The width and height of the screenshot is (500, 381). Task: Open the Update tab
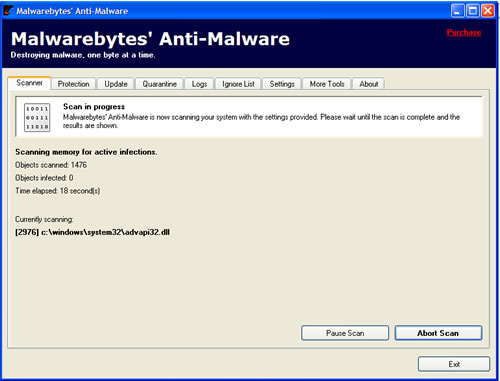coord(116,84)
